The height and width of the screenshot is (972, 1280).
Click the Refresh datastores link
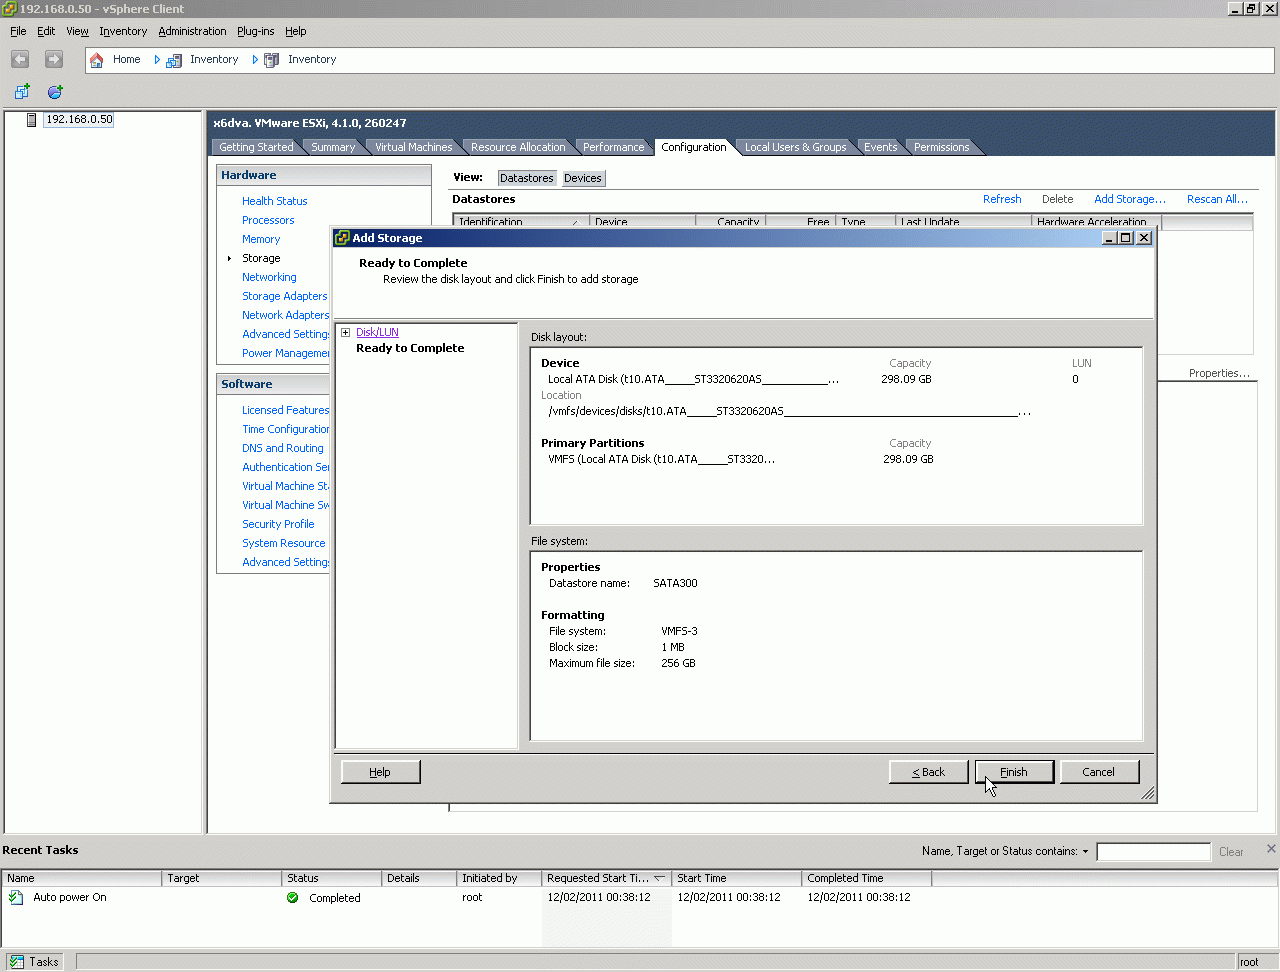1002,199
